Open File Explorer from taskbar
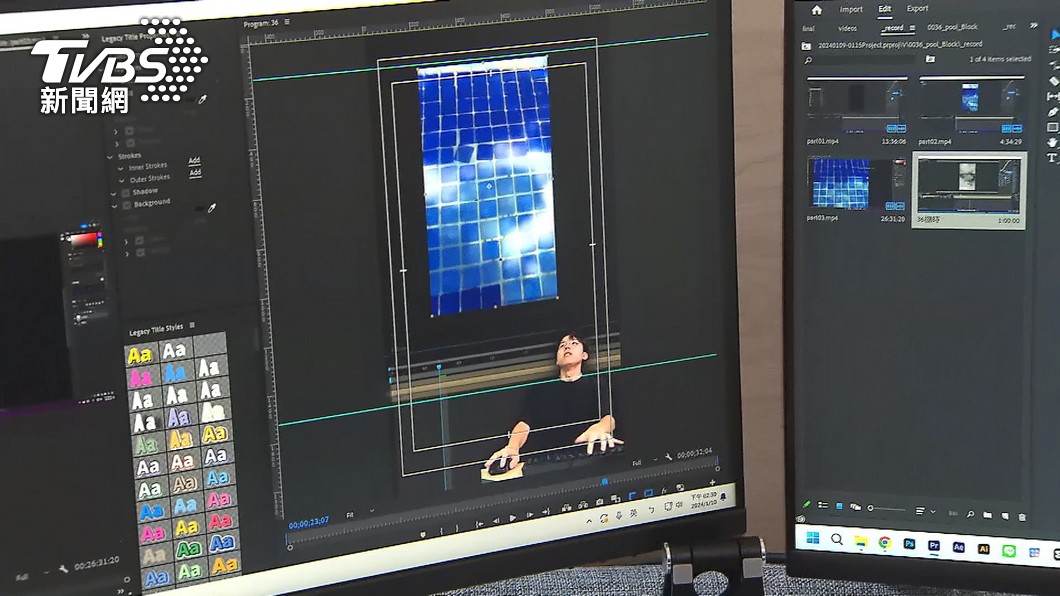The image size is (1060, 596). tap(861, 541)
